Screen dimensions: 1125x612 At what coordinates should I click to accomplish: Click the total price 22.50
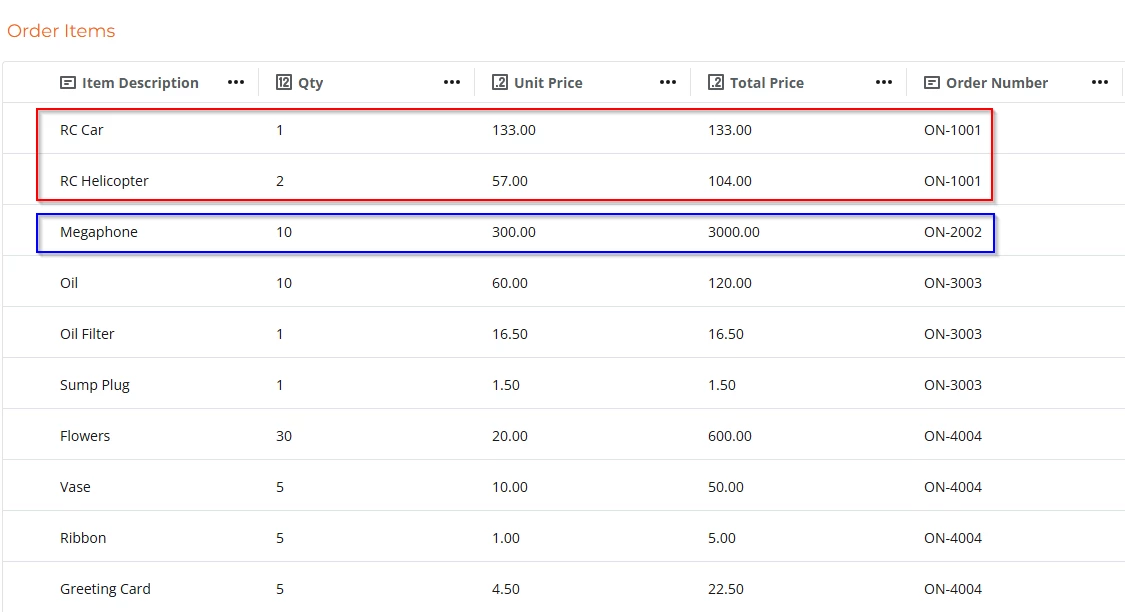point(725,588)
